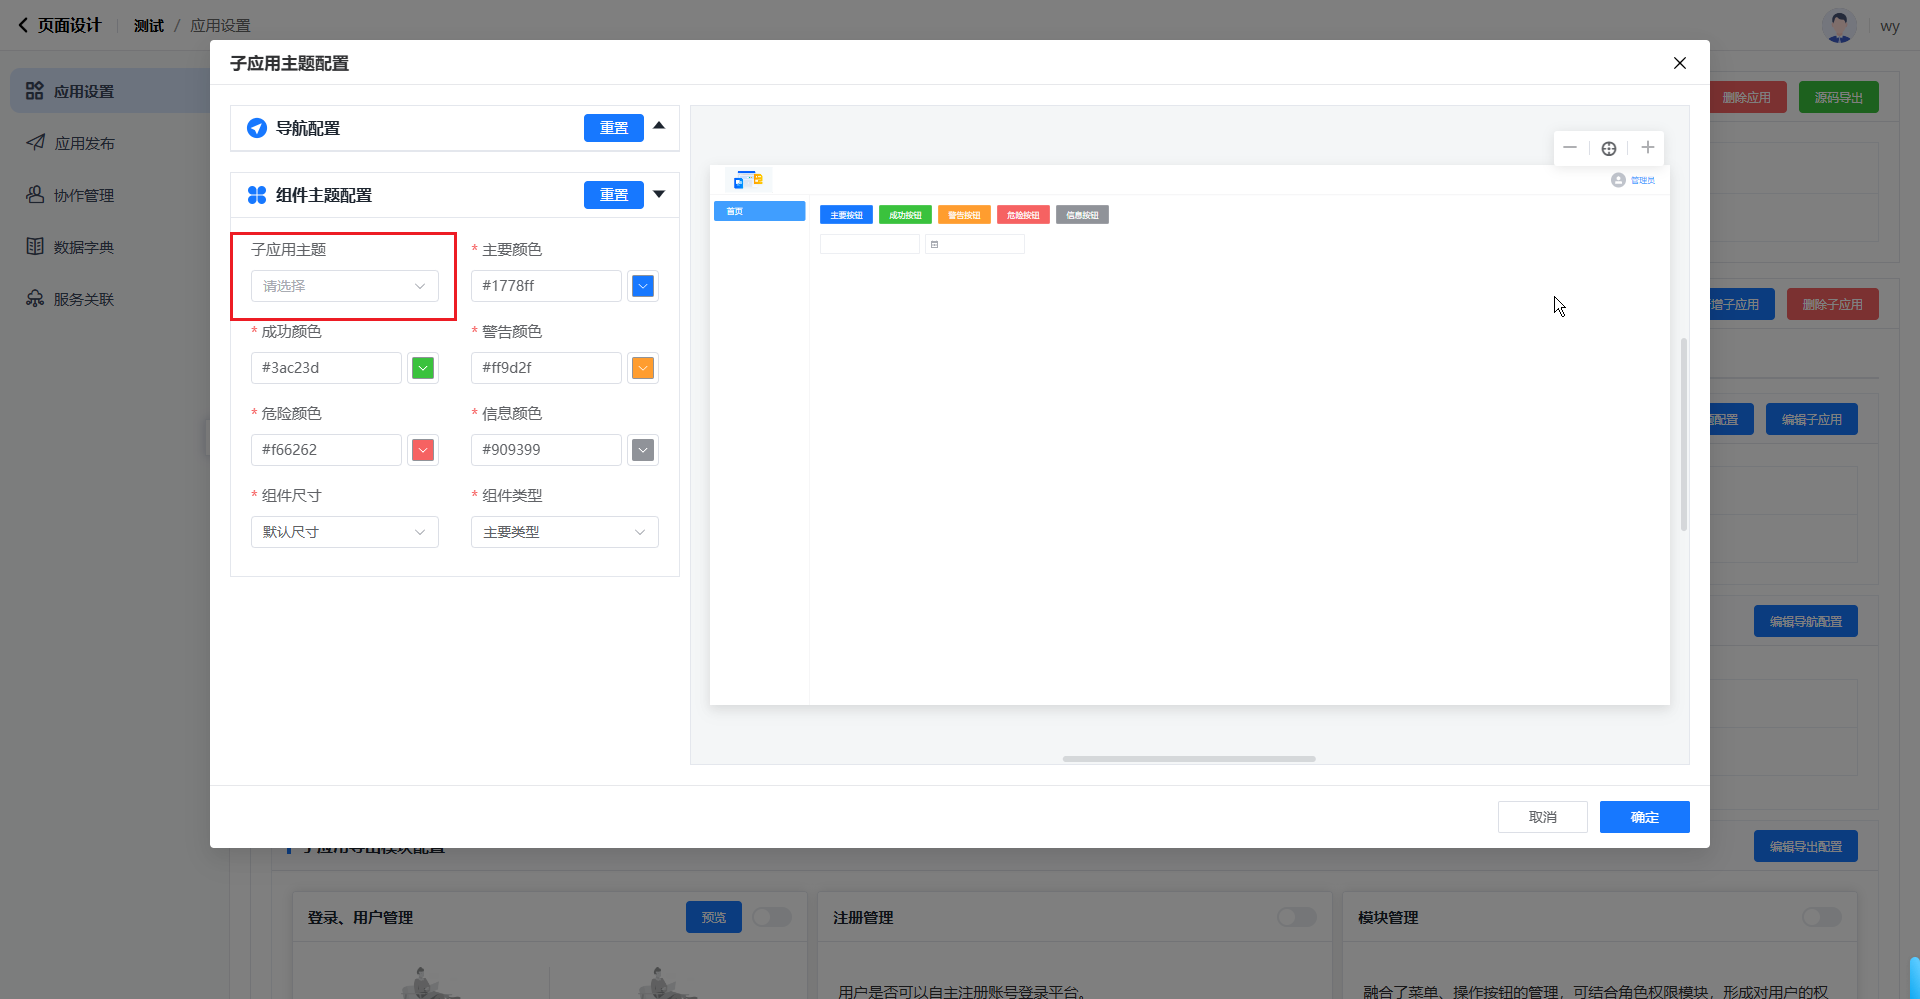Zoom in the preview with plus icon
Screen dimensions: 1920x999
1647,148
